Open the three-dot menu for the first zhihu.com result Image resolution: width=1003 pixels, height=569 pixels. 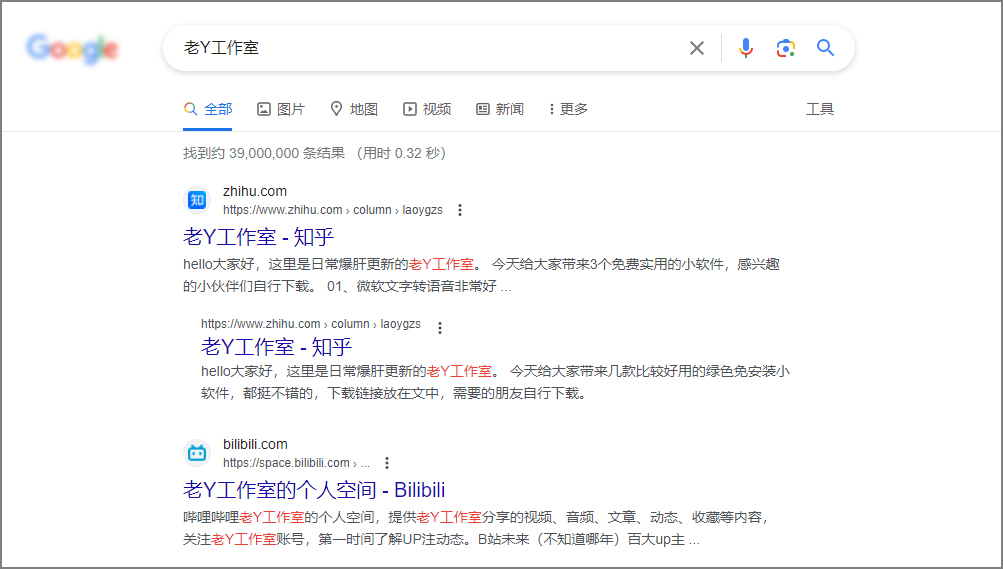tap(459, 210)
